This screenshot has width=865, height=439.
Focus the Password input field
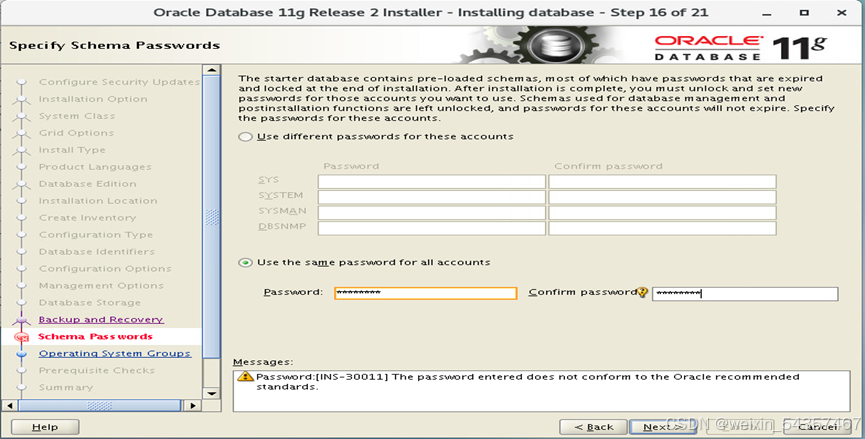[x=423, y=293]
